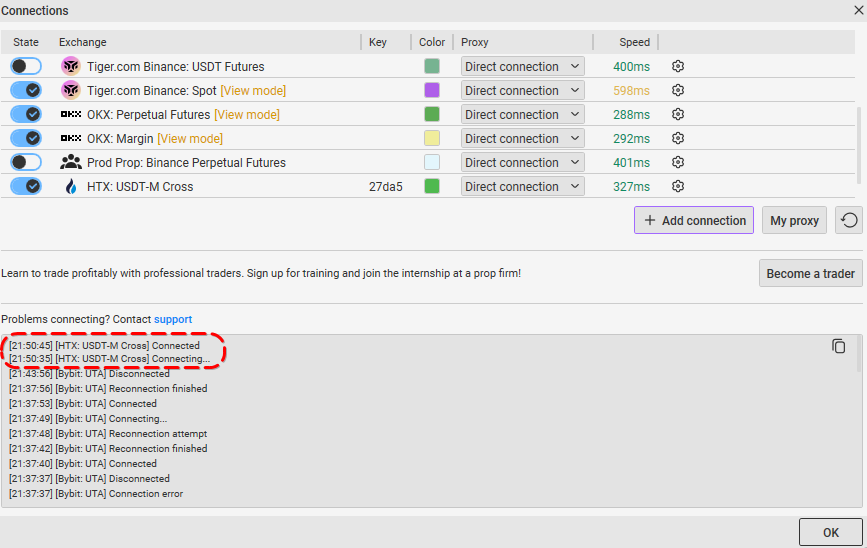Screen dimensions: 867x548
Task: Open settings gear for OKX Perpetual Futures
Action: coord(678,114)
